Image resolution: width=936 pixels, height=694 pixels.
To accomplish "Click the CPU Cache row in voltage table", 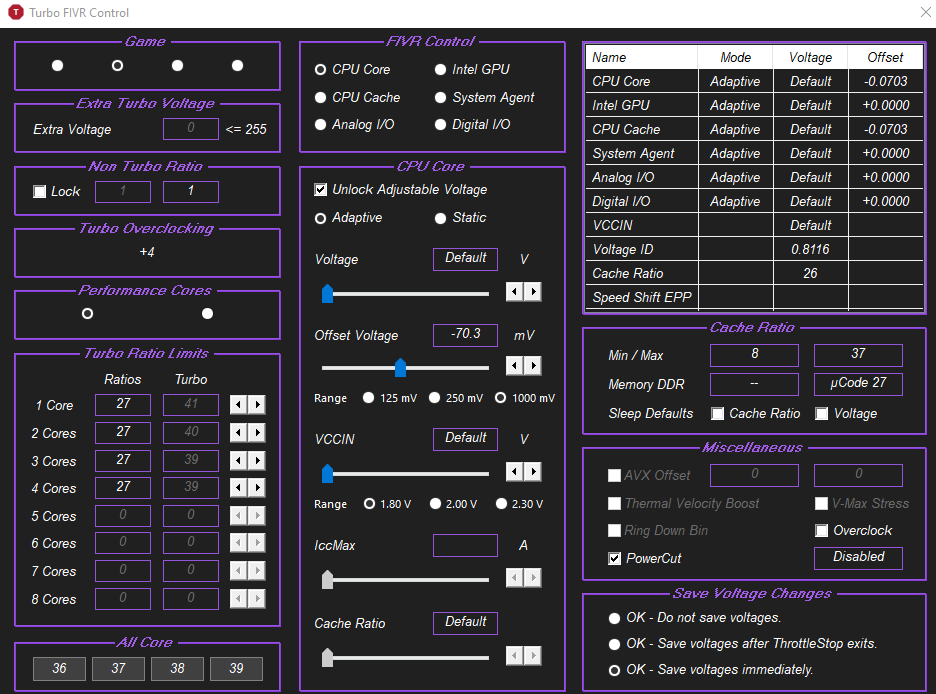I will [x=755, y=129].
